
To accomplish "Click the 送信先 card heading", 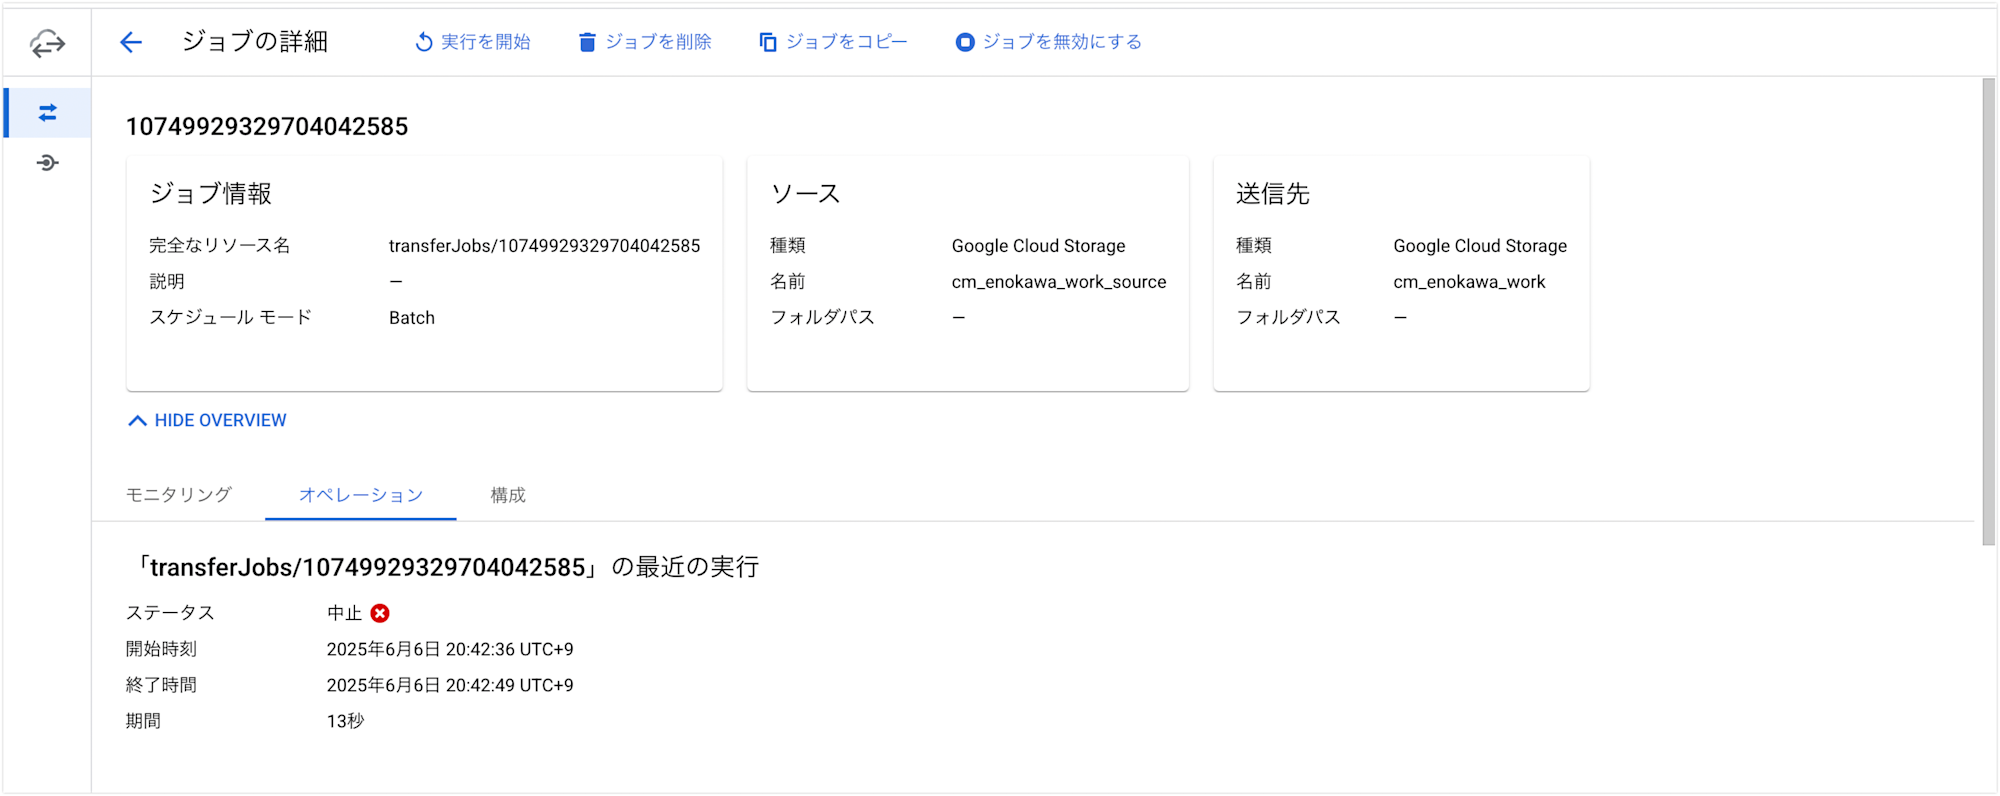I will point(1273,194).
